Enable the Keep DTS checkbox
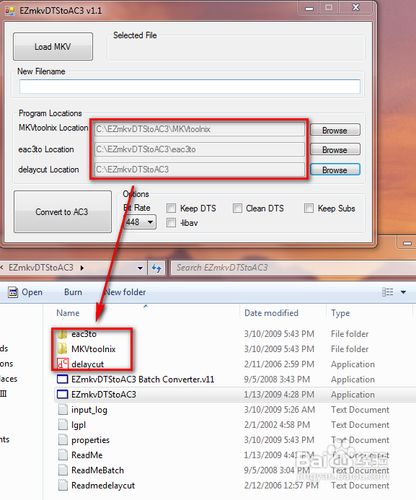The image size is (416, 500). coord(171,208)
